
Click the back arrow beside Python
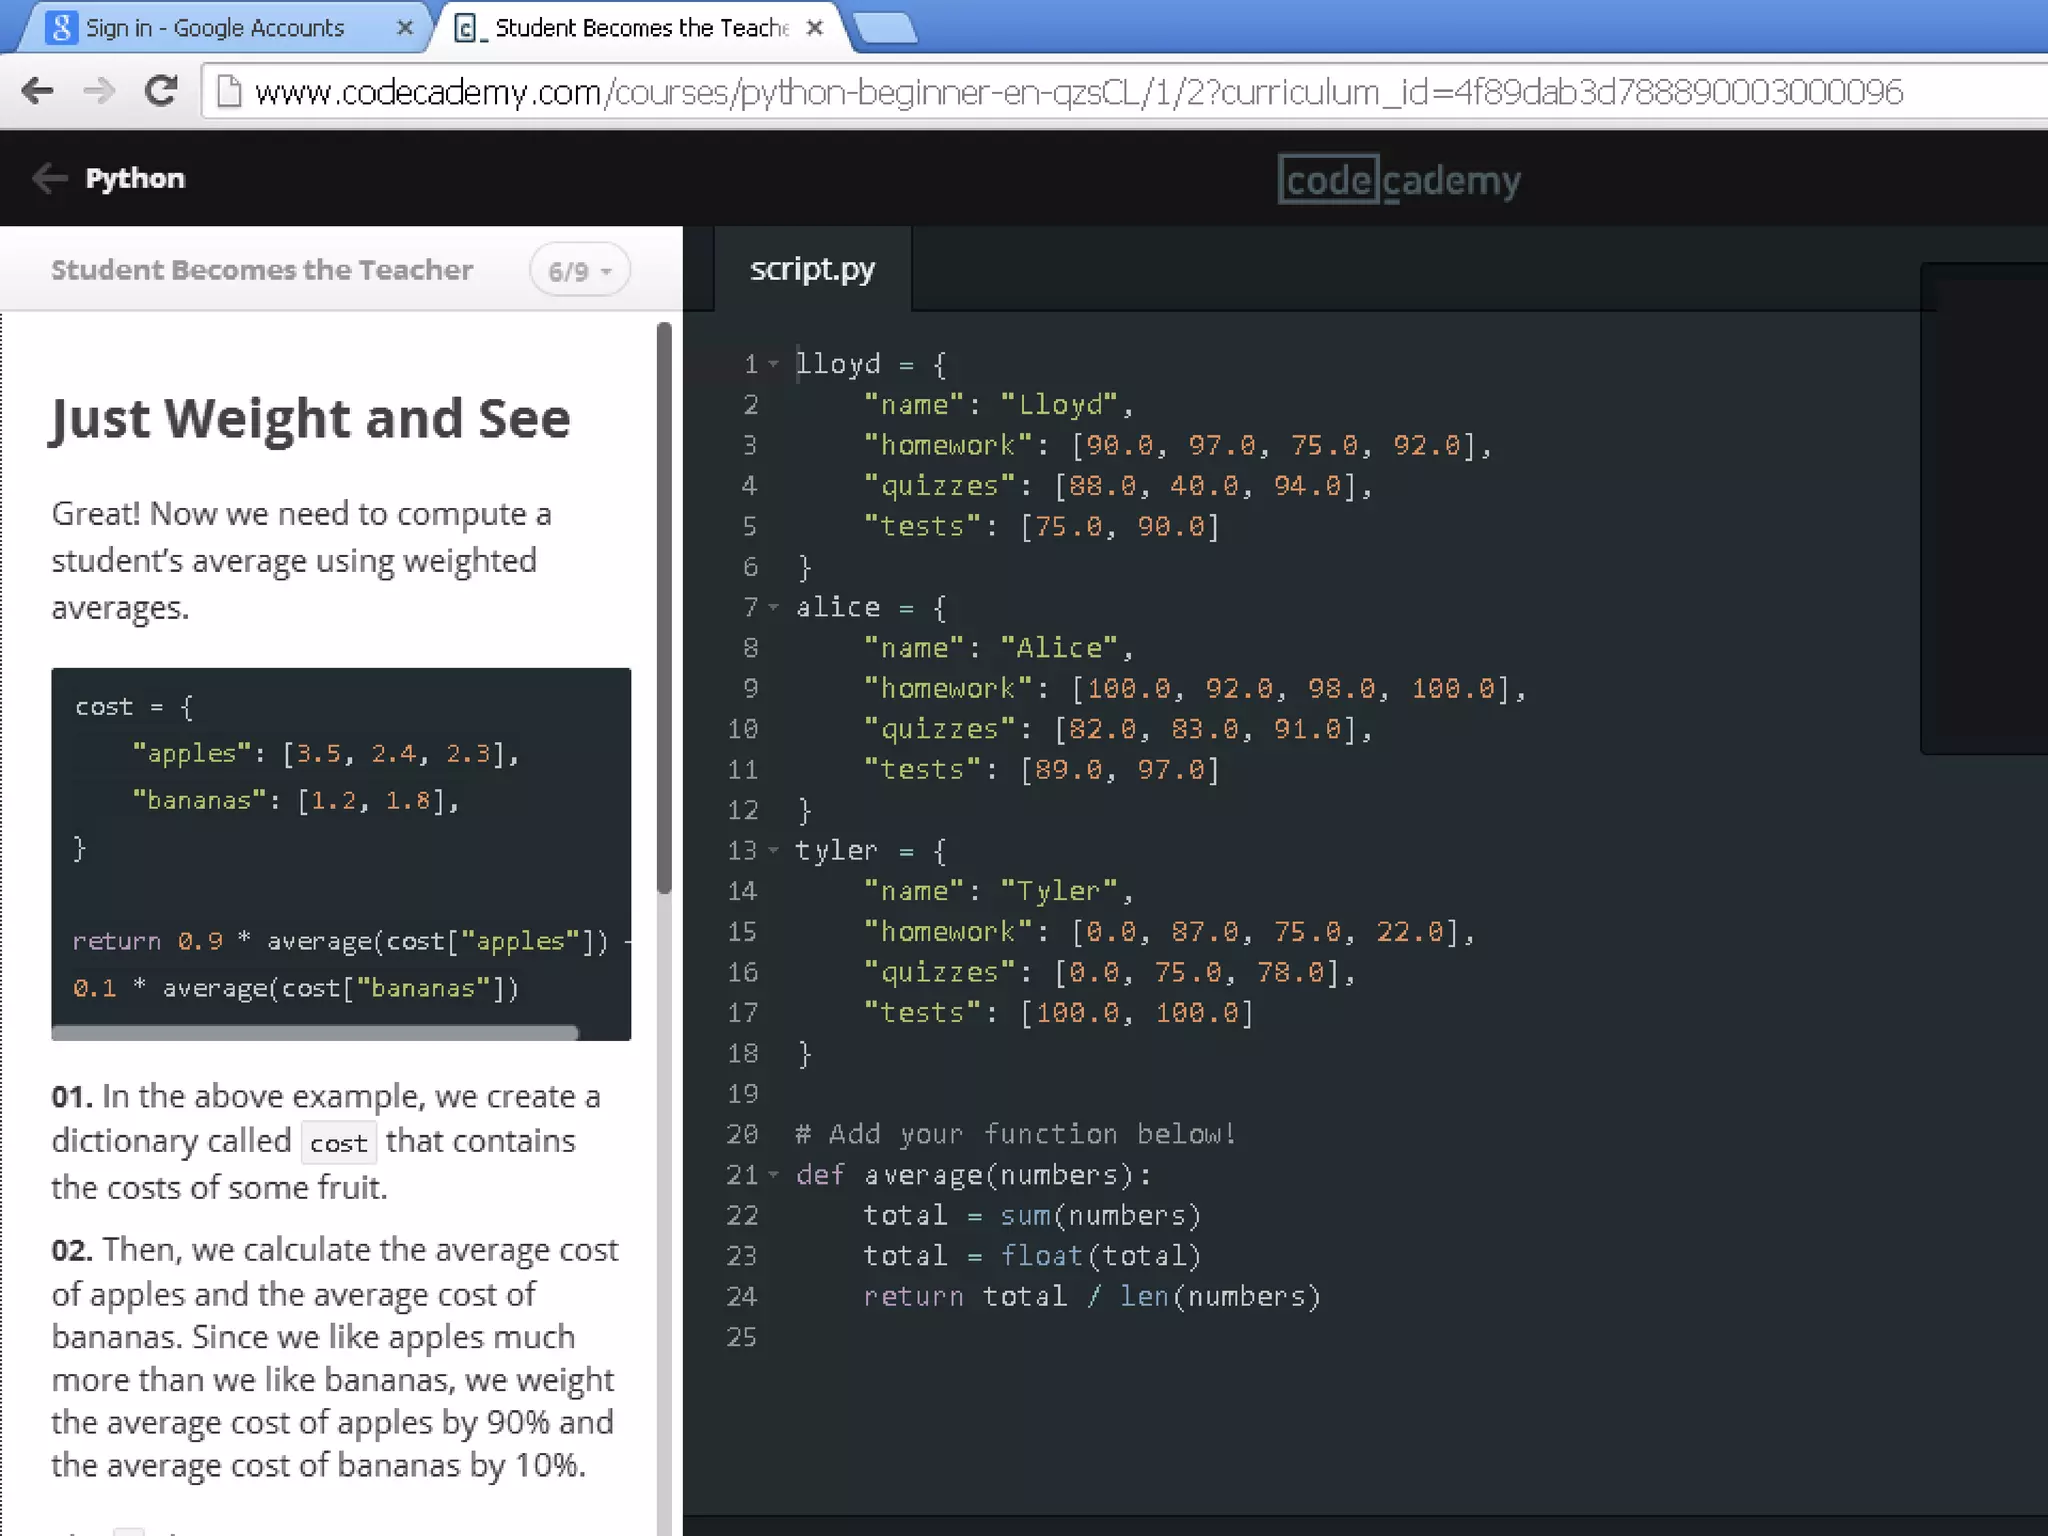point(49,178)
